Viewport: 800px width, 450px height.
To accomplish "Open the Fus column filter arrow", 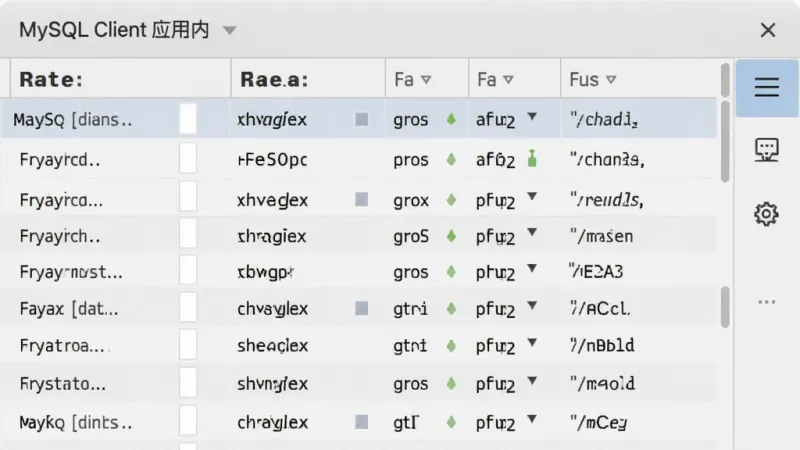I will point(611,80).
